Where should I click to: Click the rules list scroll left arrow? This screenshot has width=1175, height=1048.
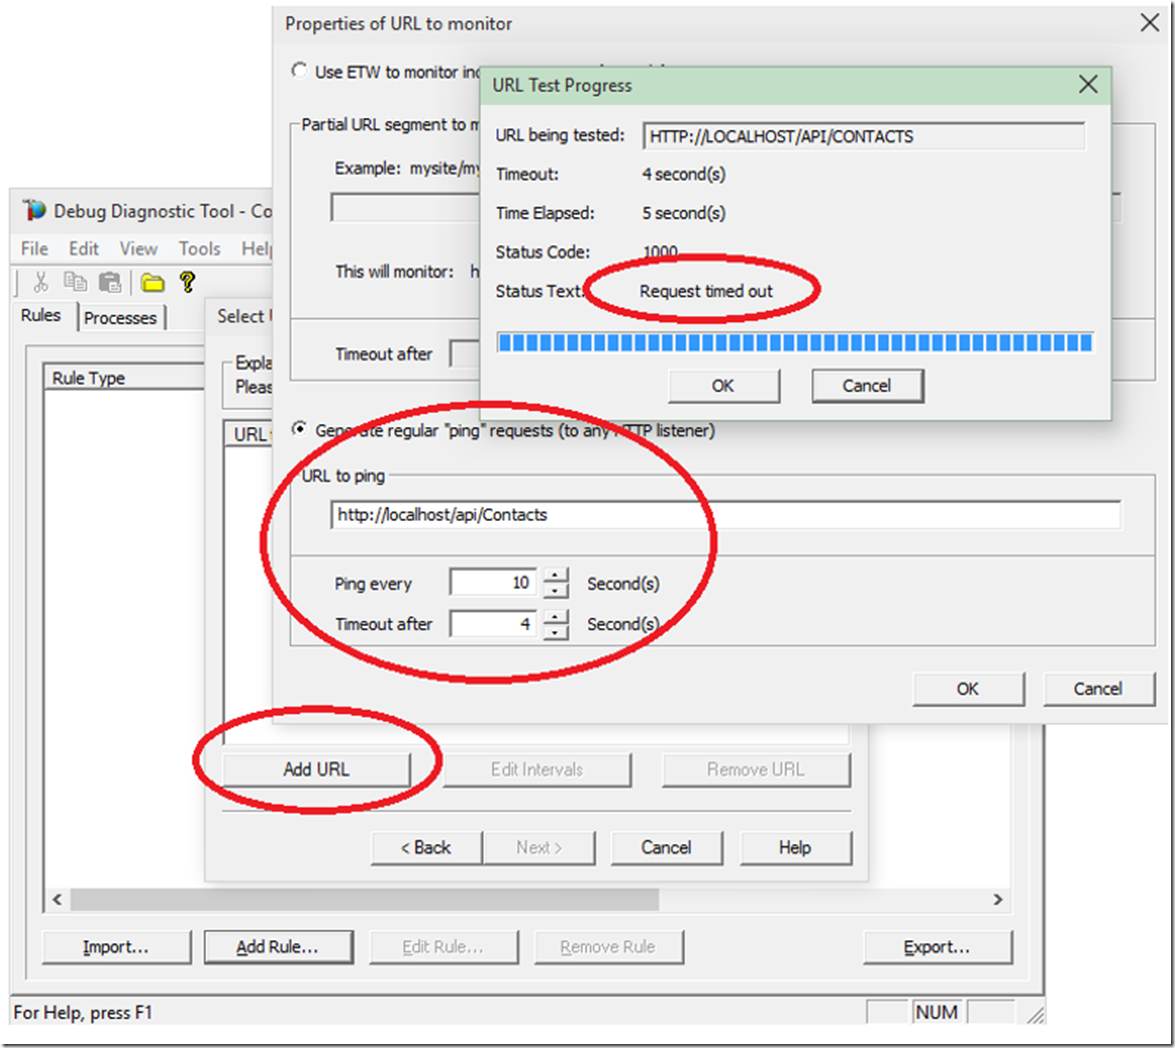(x=57, y=899)
